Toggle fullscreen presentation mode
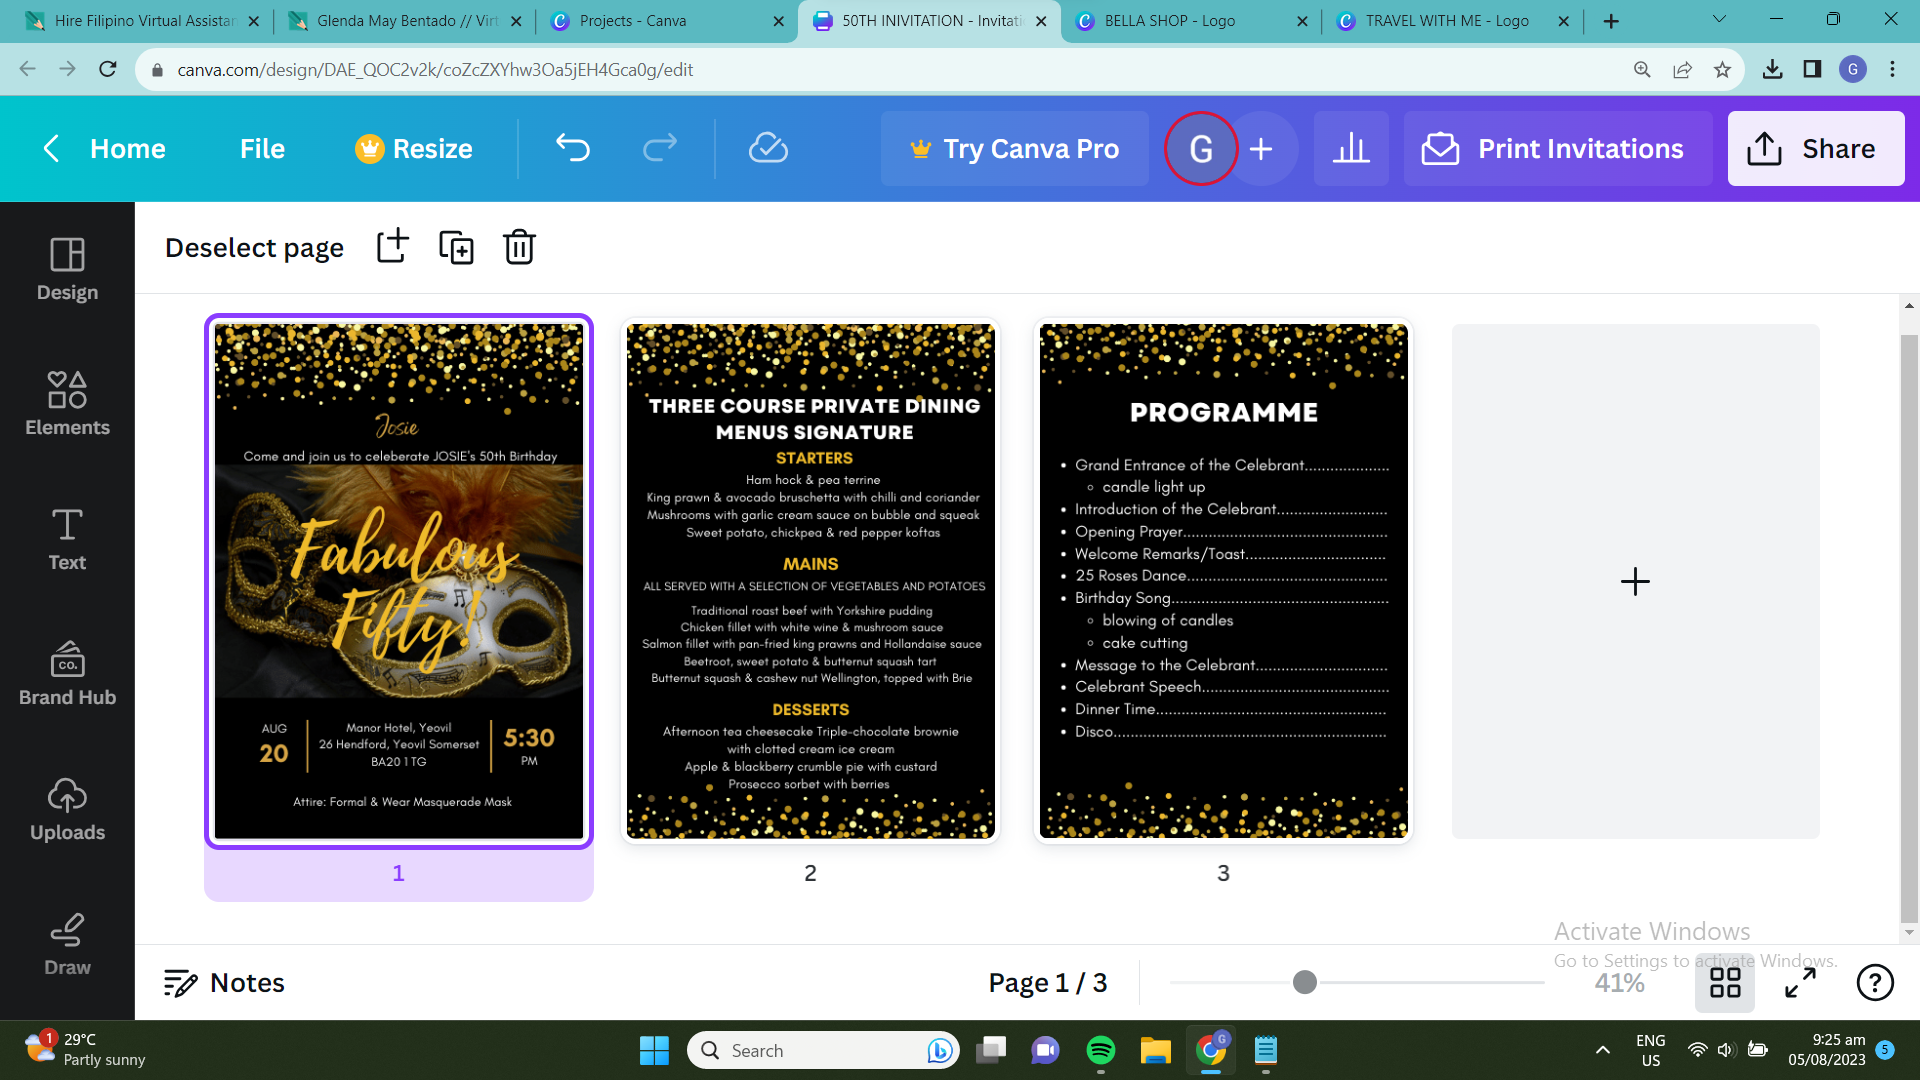This screenshot has width=1920, height=1080. coord(1800,983)
